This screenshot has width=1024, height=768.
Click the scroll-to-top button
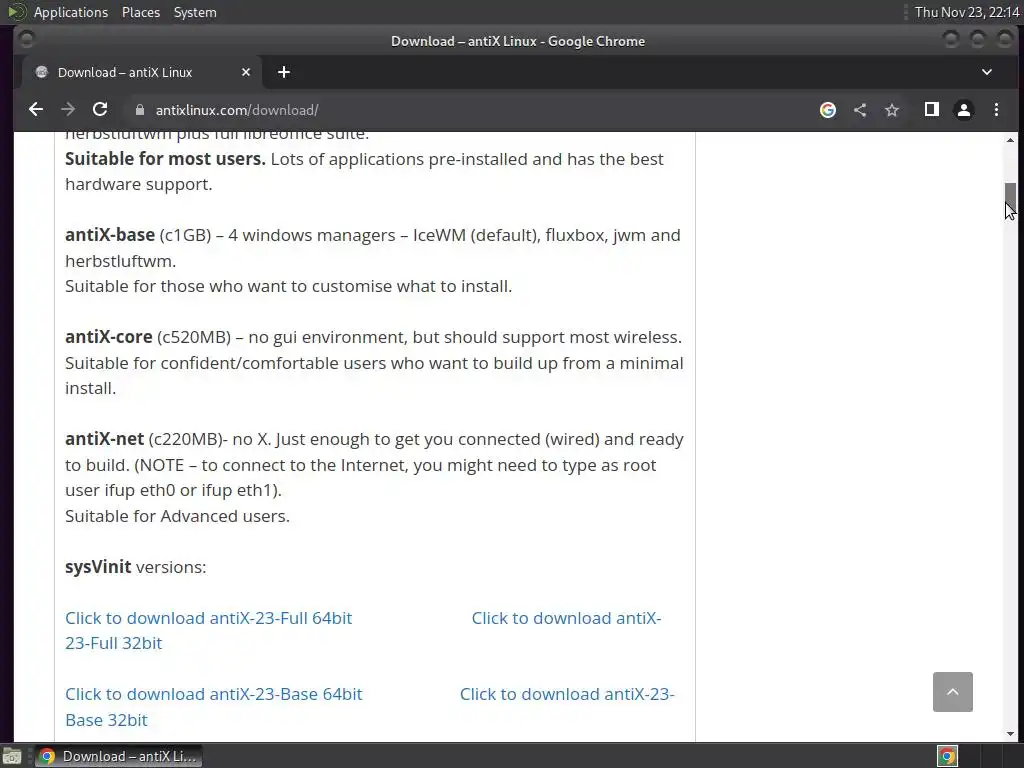(953, 692)
